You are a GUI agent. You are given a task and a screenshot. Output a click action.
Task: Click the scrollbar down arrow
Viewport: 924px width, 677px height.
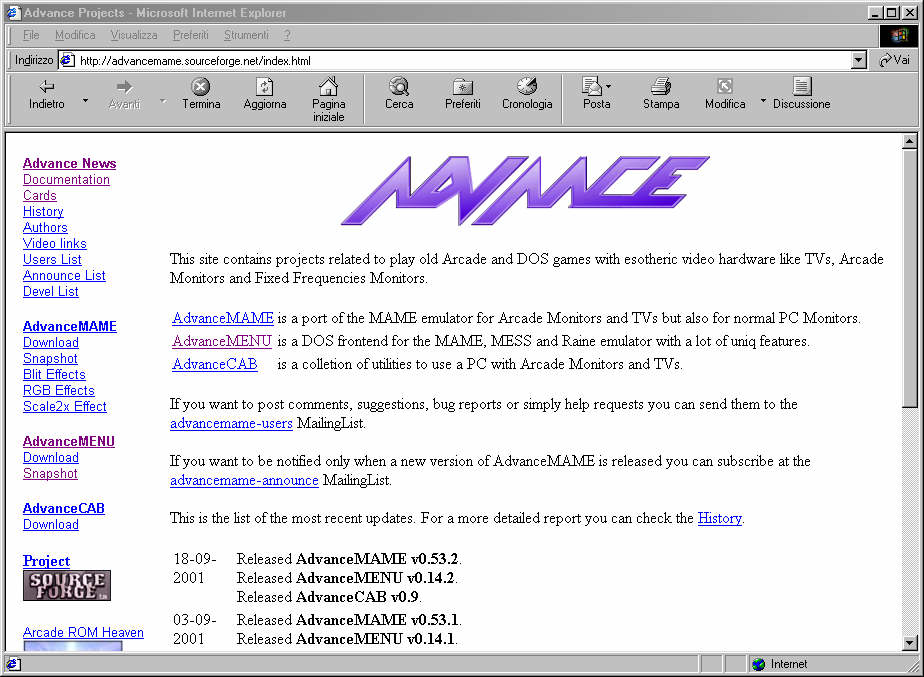click(x=909, y=643)
